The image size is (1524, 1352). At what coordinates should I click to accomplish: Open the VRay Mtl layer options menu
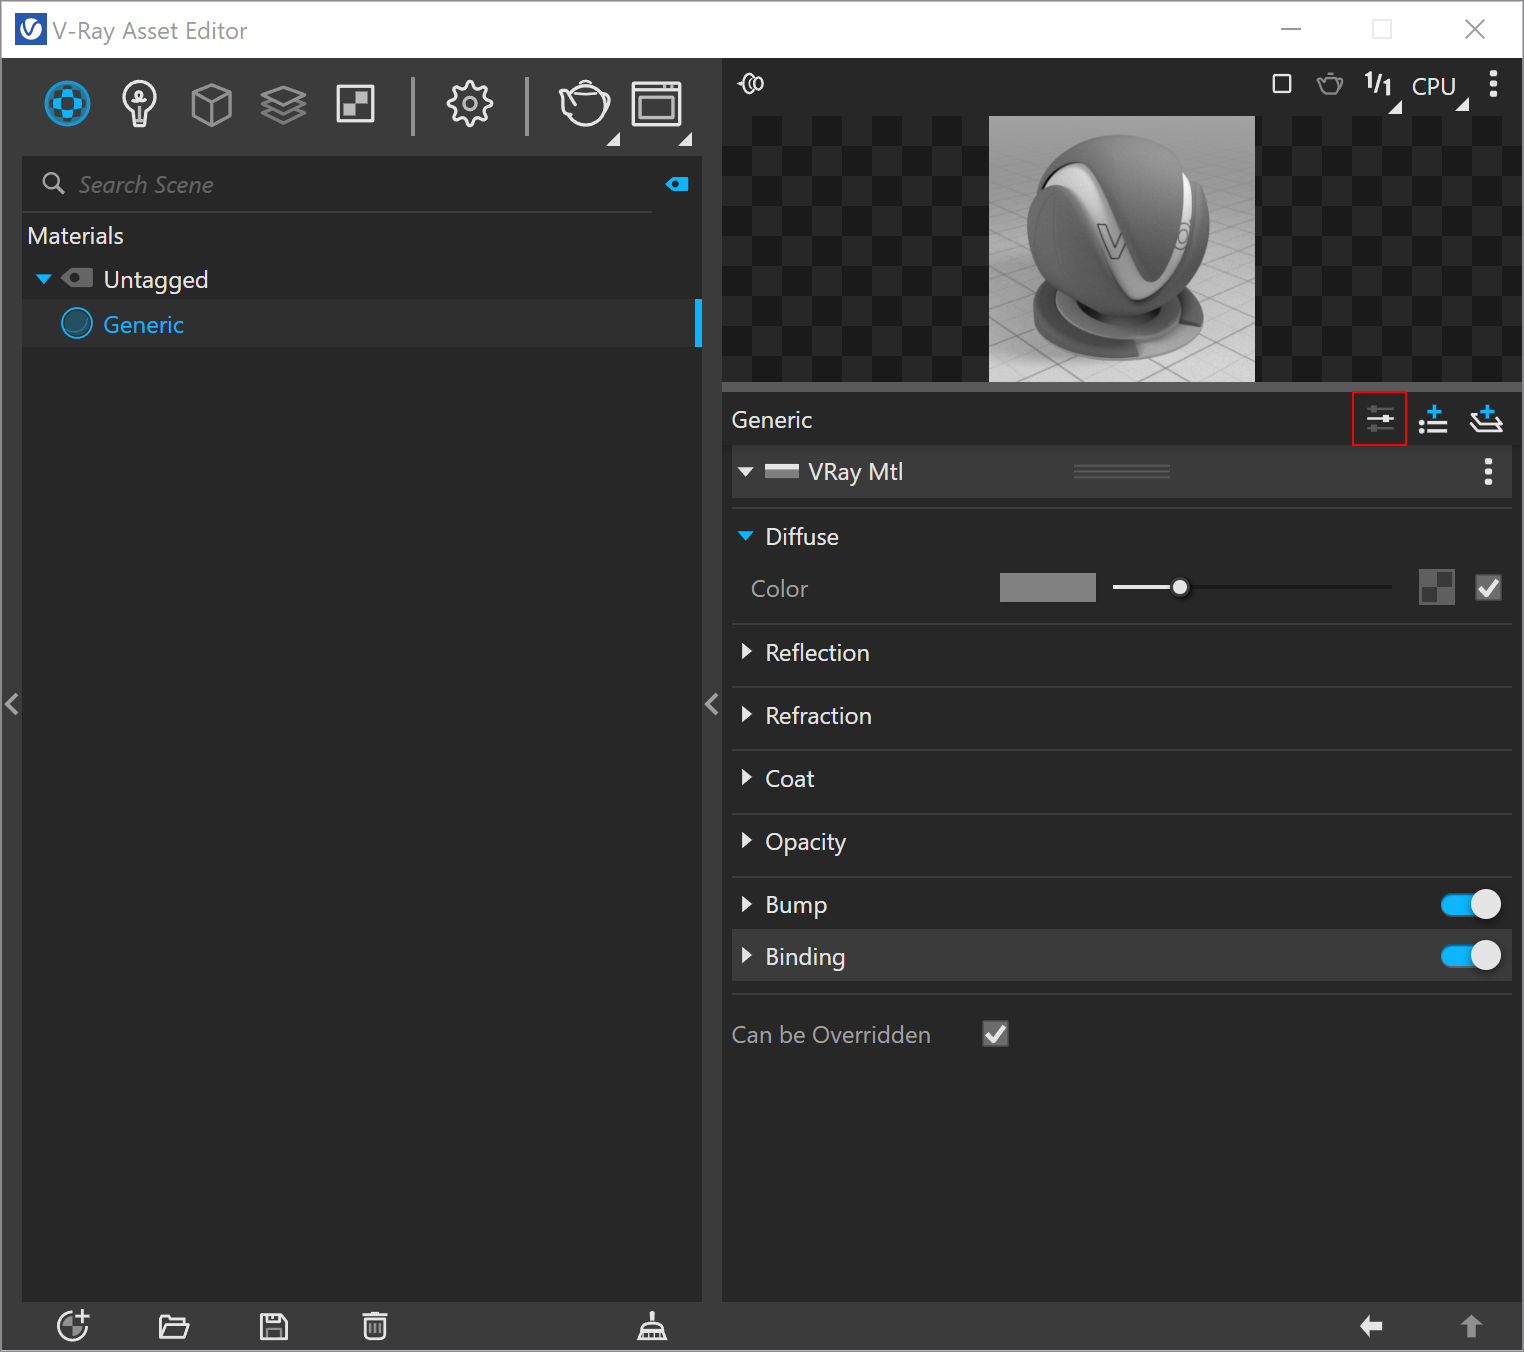1488,472
